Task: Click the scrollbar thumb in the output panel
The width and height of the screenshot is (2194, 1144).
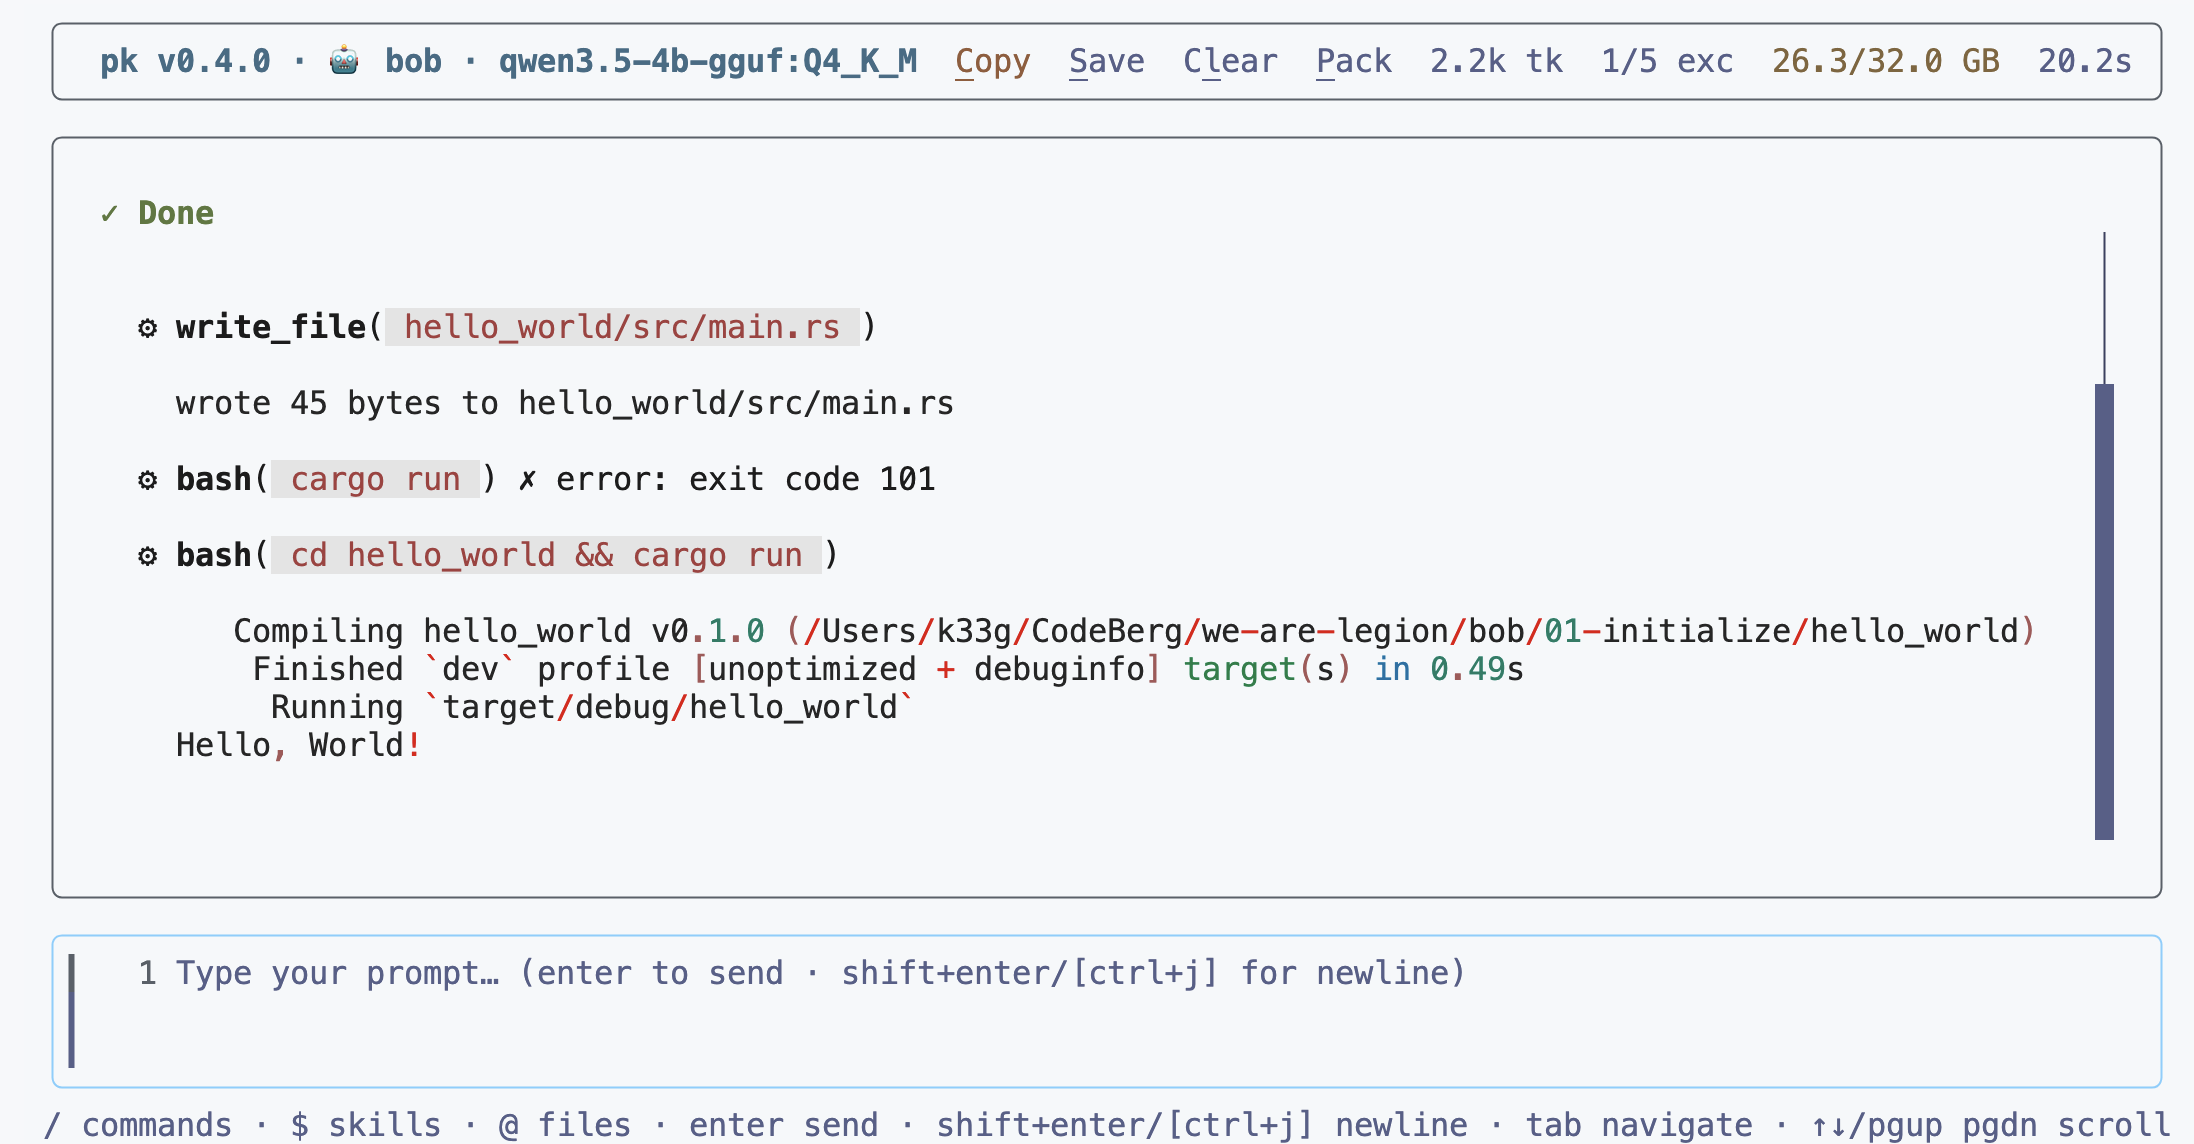Action: (2104, 612)
